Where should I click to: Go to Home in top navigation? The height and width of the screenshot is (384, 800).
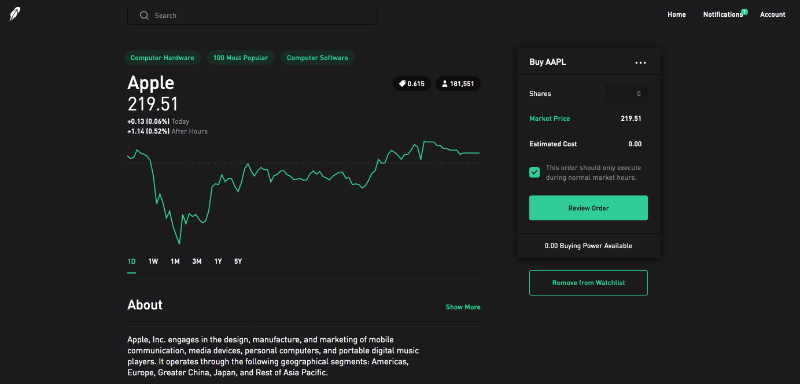(677, 15)
